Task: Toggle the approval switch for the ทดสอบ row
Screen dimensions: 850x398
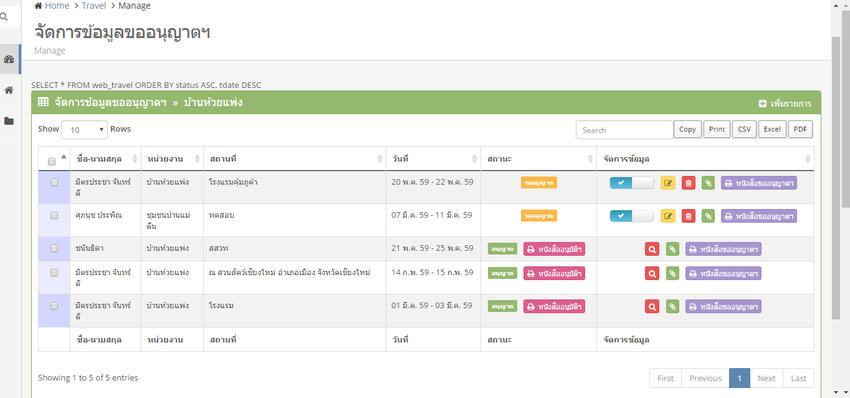Action: (x=632, y=216)
